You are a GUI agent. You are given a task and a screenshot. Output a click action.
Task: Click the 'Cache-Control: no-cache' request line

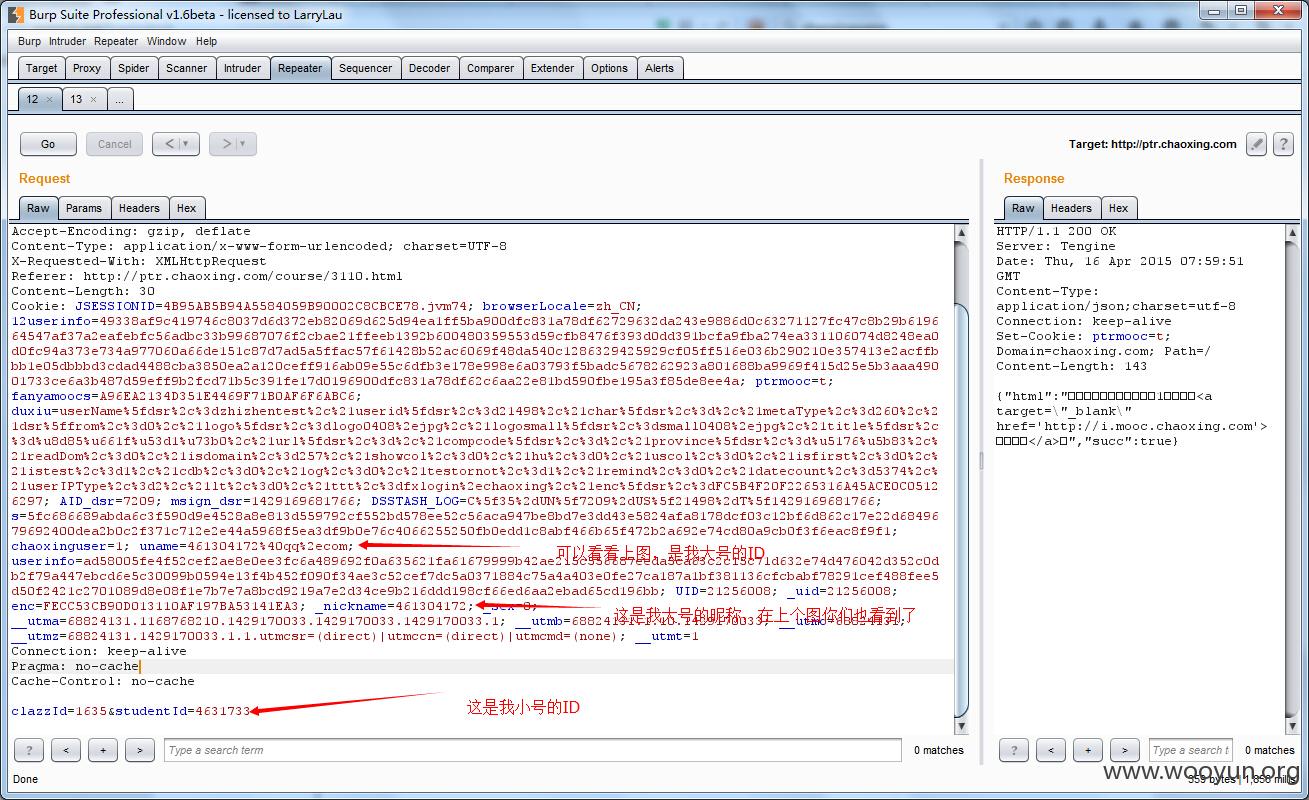pos(103,681)
